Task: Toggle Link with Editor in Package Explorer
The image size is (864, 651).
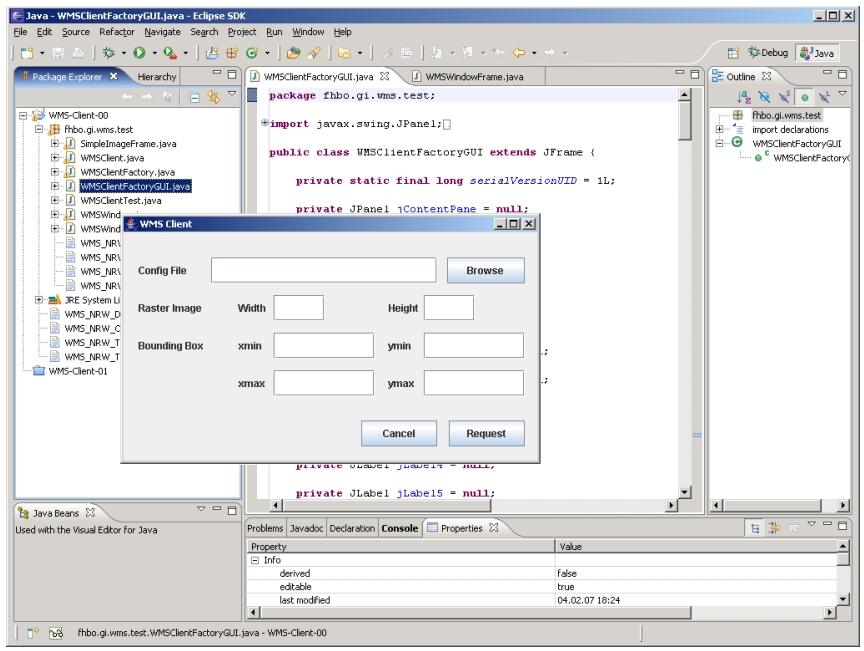Action: [213, 98]
